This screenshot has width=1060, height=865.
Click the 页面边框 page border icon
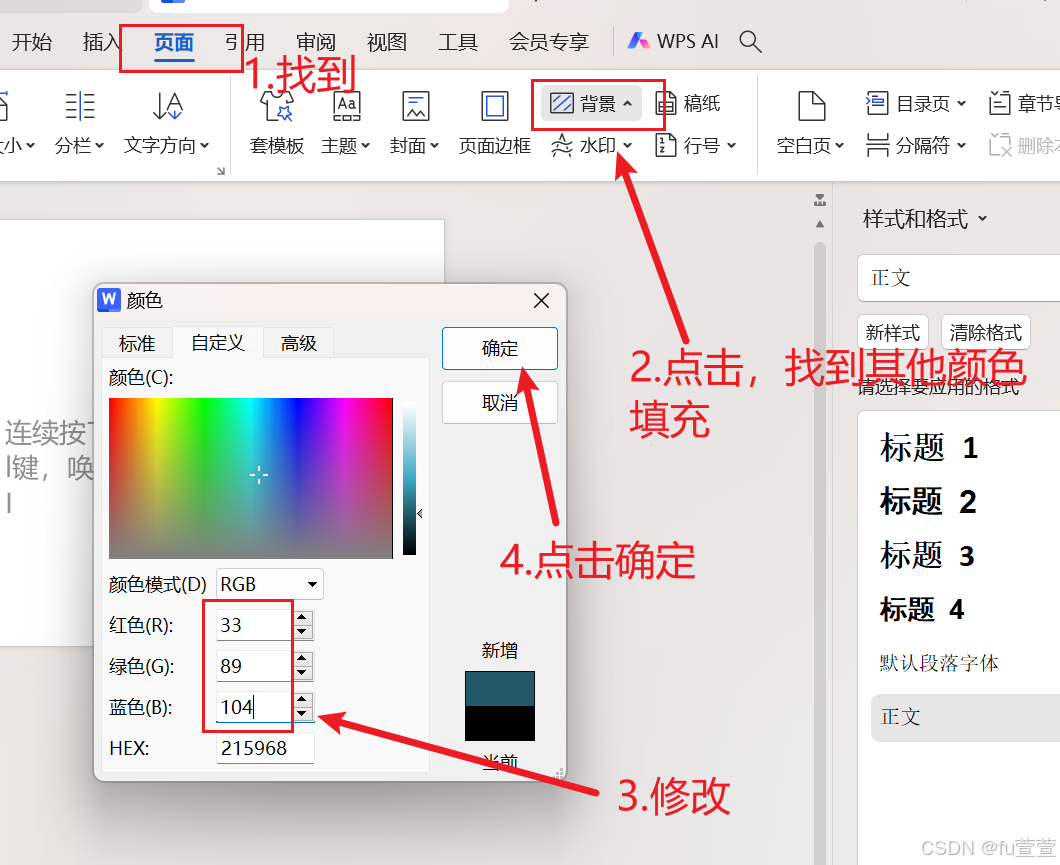(x=495, y=106)
